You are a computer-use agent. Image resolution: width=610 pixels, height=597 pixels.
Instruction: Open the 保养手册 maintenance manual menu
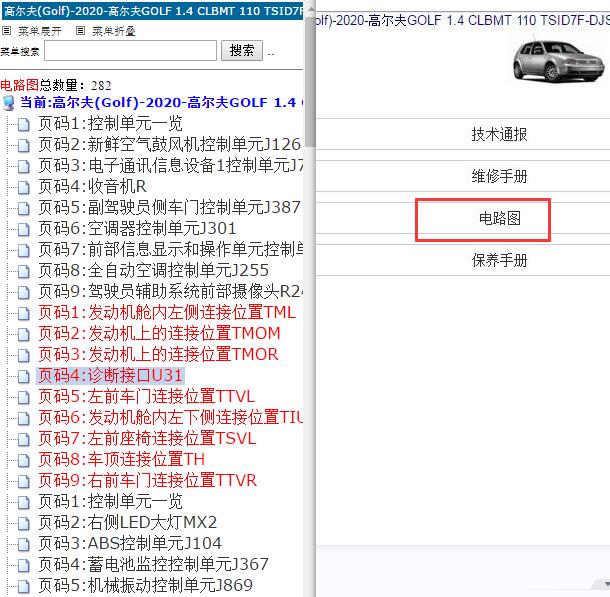click(499, 260)
